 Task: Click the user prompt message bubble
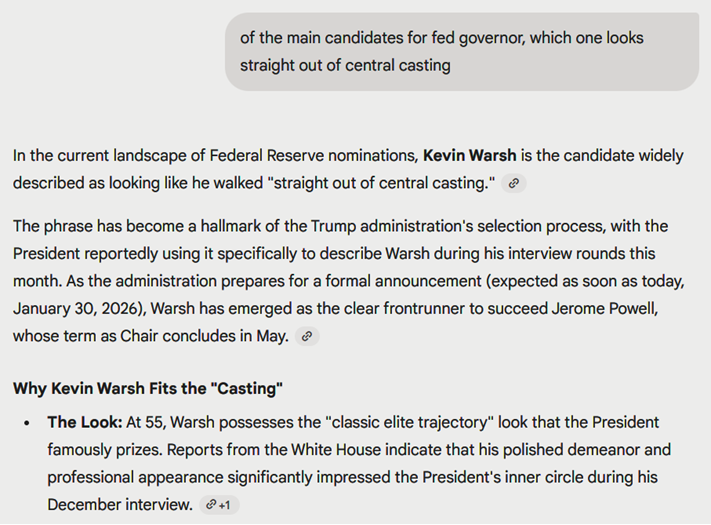tap(461, 52)
